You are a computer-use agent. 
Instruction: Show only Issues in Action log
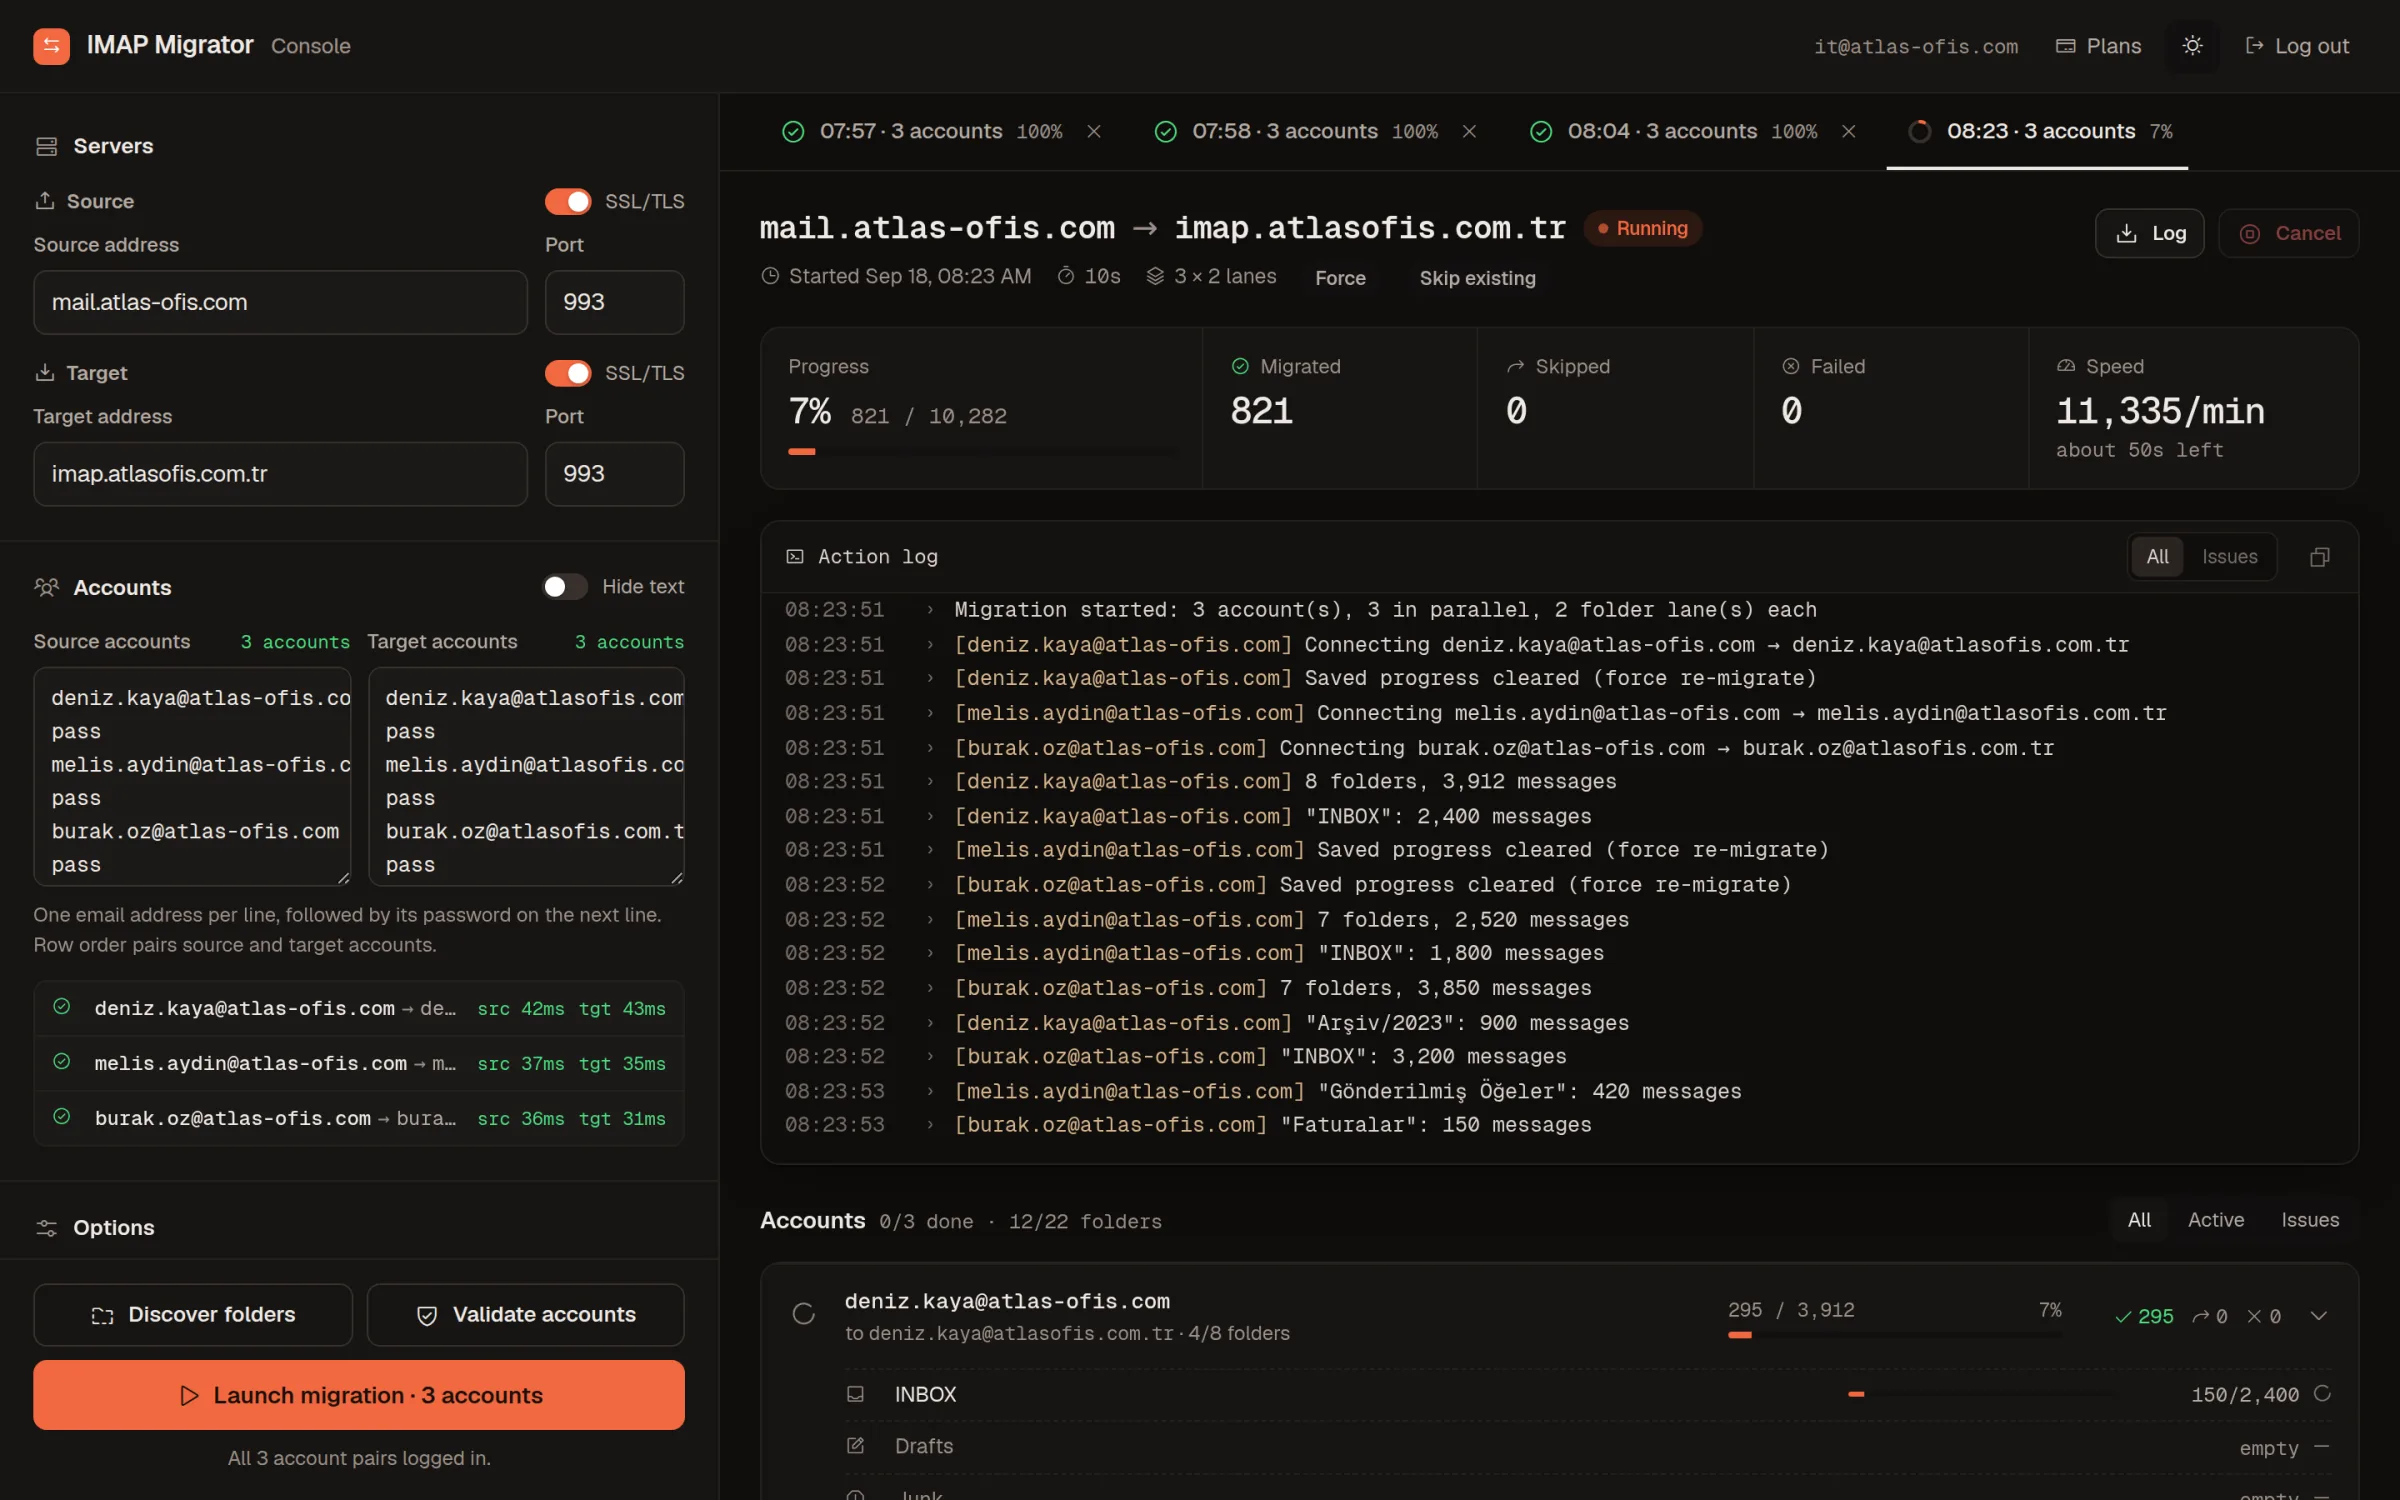pyautogui.click(x=2229, y=557)
